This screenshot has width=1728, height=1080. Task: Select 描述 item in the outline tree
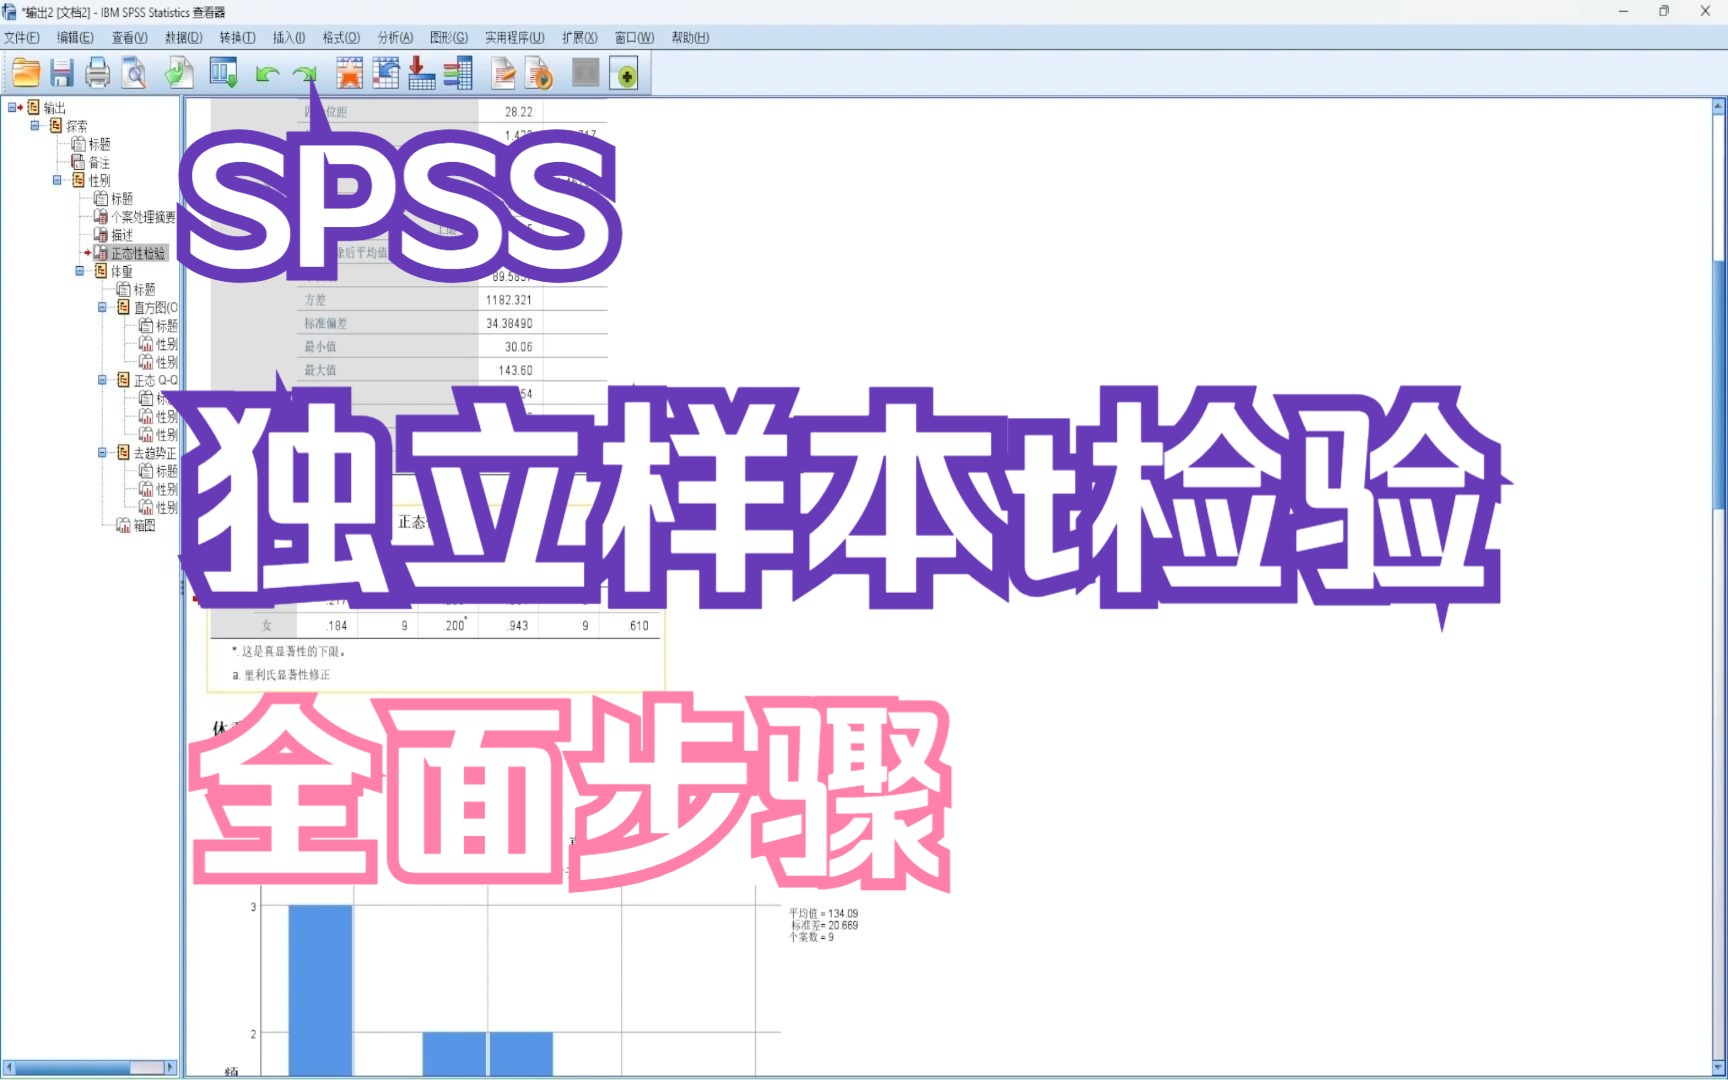point(121,235)
